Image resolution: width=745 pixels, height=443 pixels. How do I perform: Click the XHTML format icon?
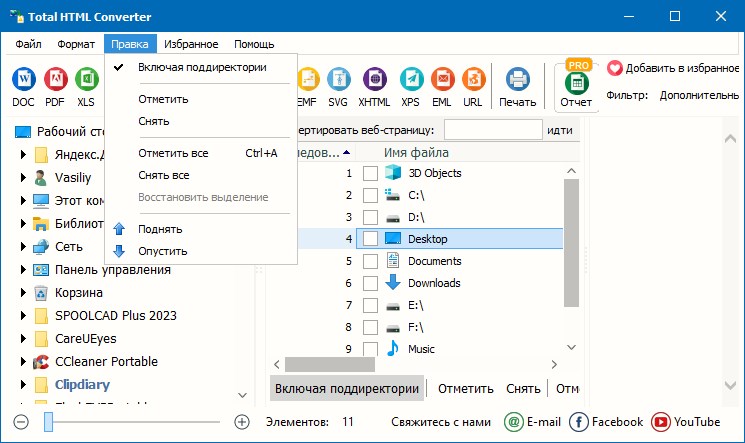374,79
